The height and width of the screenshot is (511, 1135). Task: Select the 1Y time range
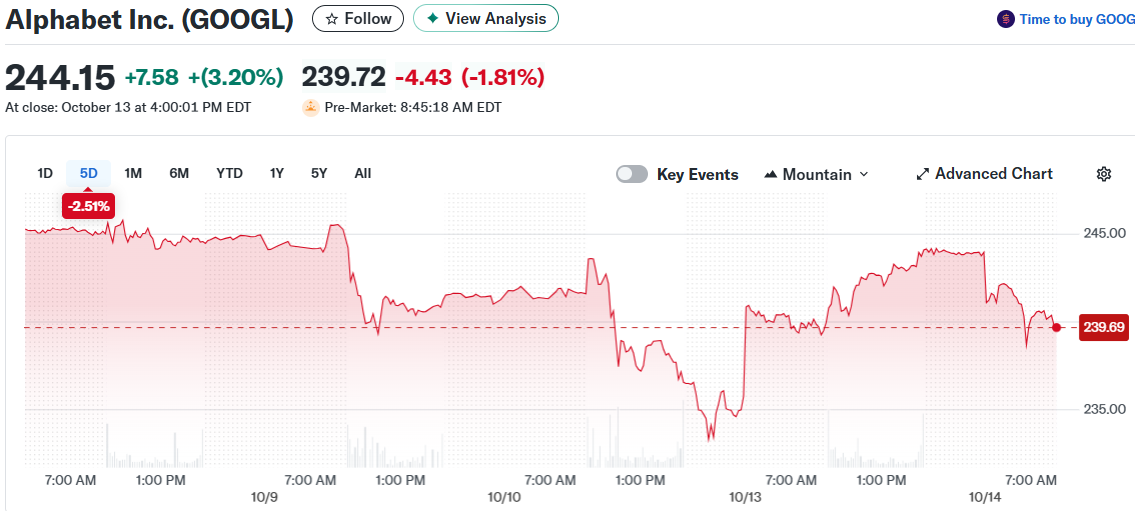277,173
